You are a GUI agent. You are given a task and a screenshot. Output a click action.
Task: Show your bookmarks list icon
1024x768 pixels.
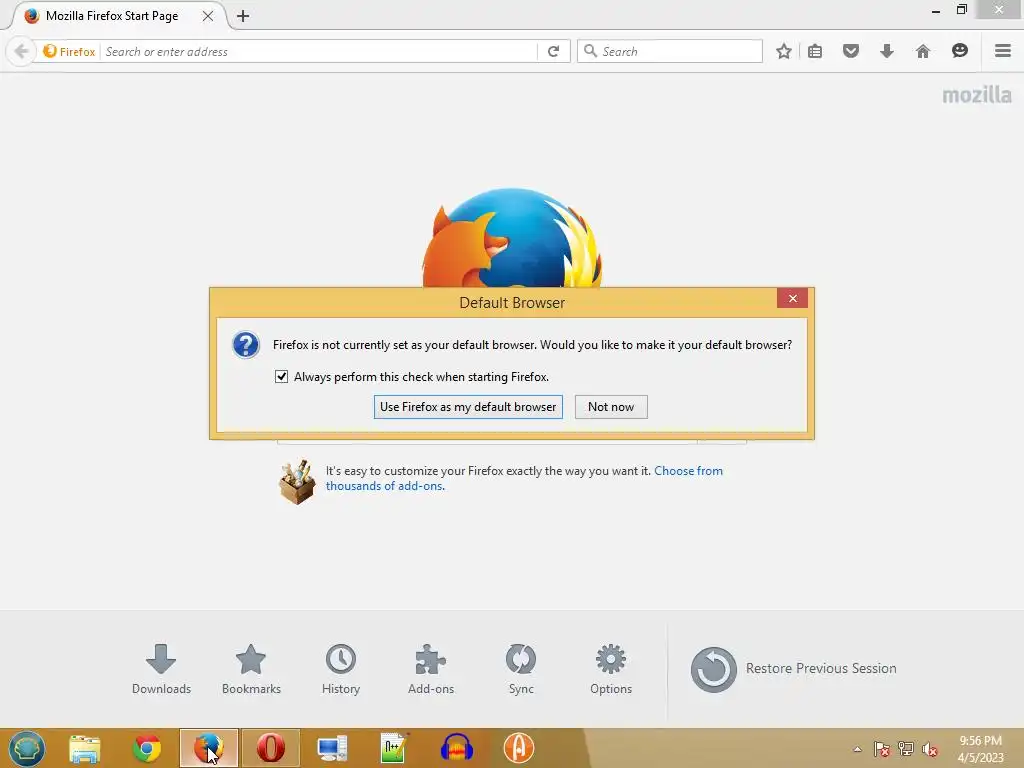[x=814, y=51]
